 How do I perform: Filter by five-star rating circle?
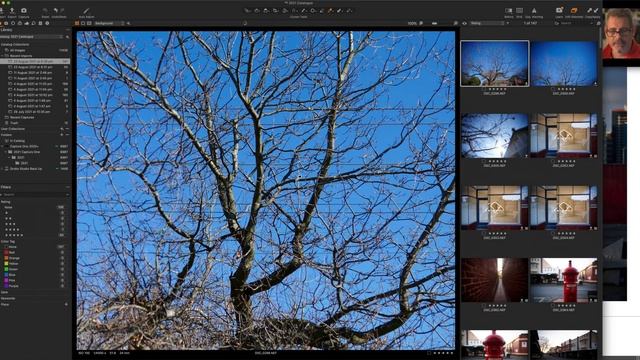(x=62, y=235)
